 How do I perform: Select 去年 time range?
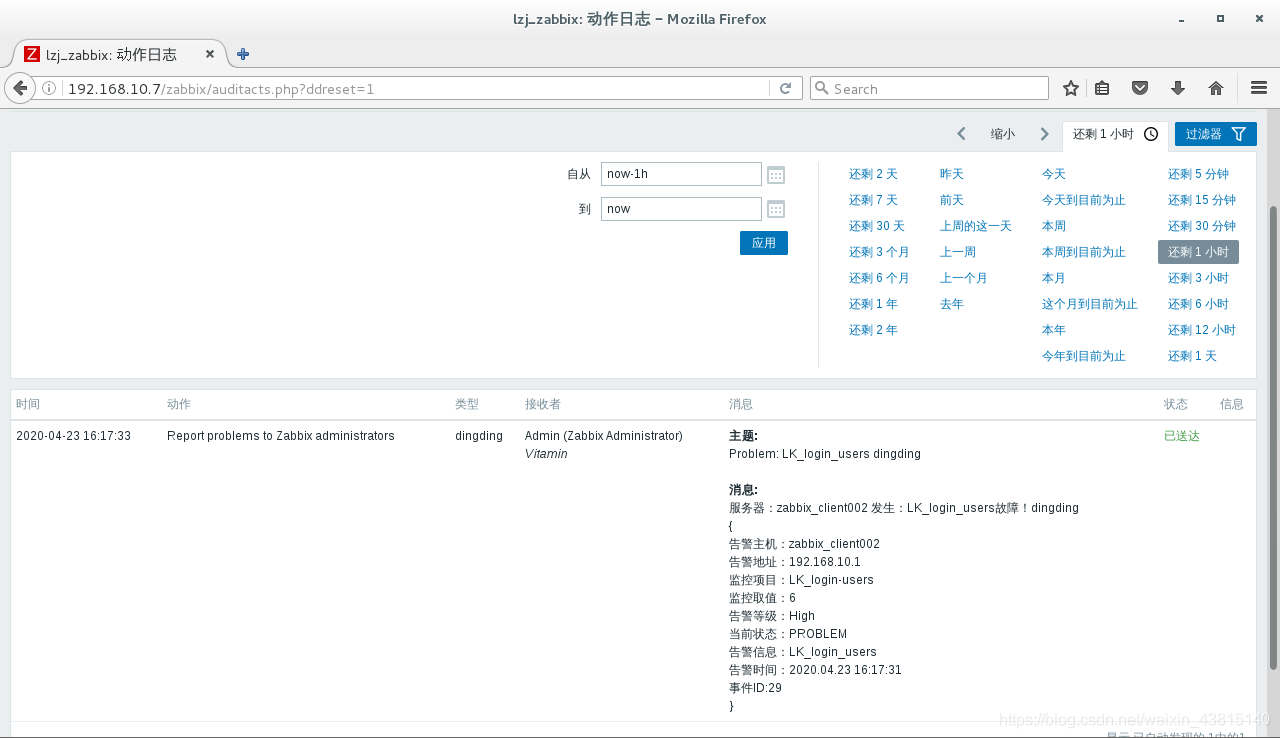coord(952,304)
